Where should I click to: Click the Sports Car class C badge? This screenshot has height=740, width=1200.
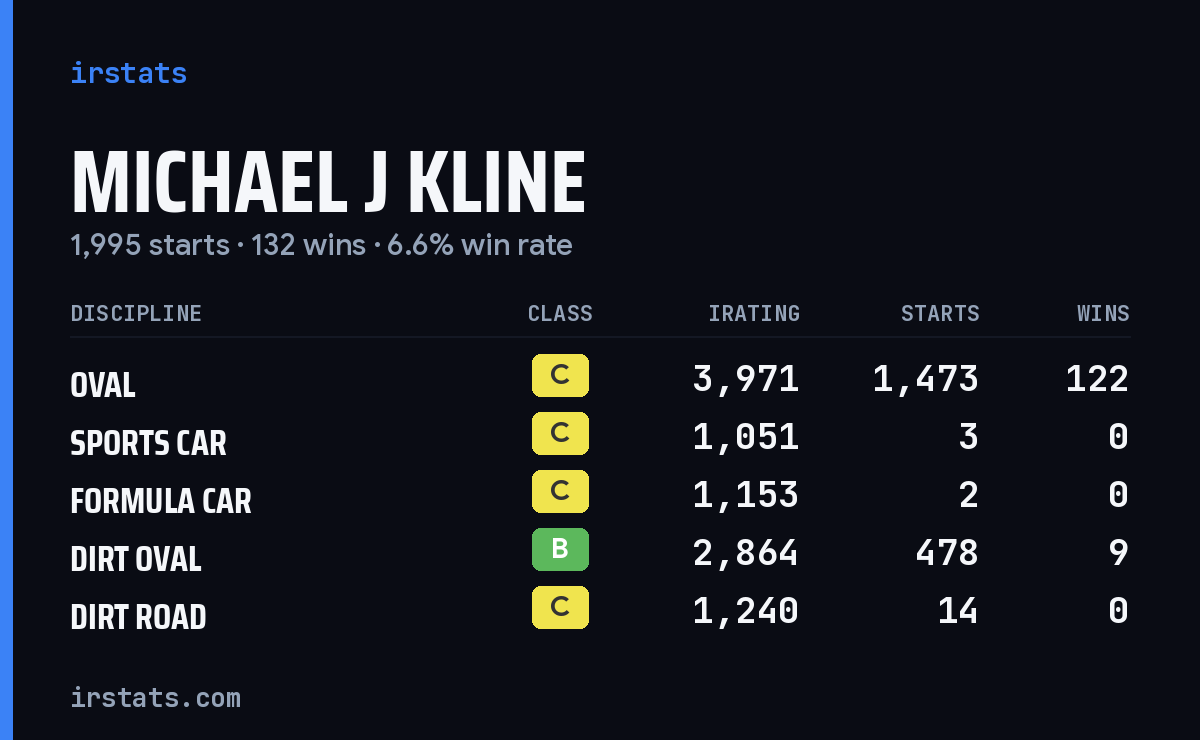point(560,434)
